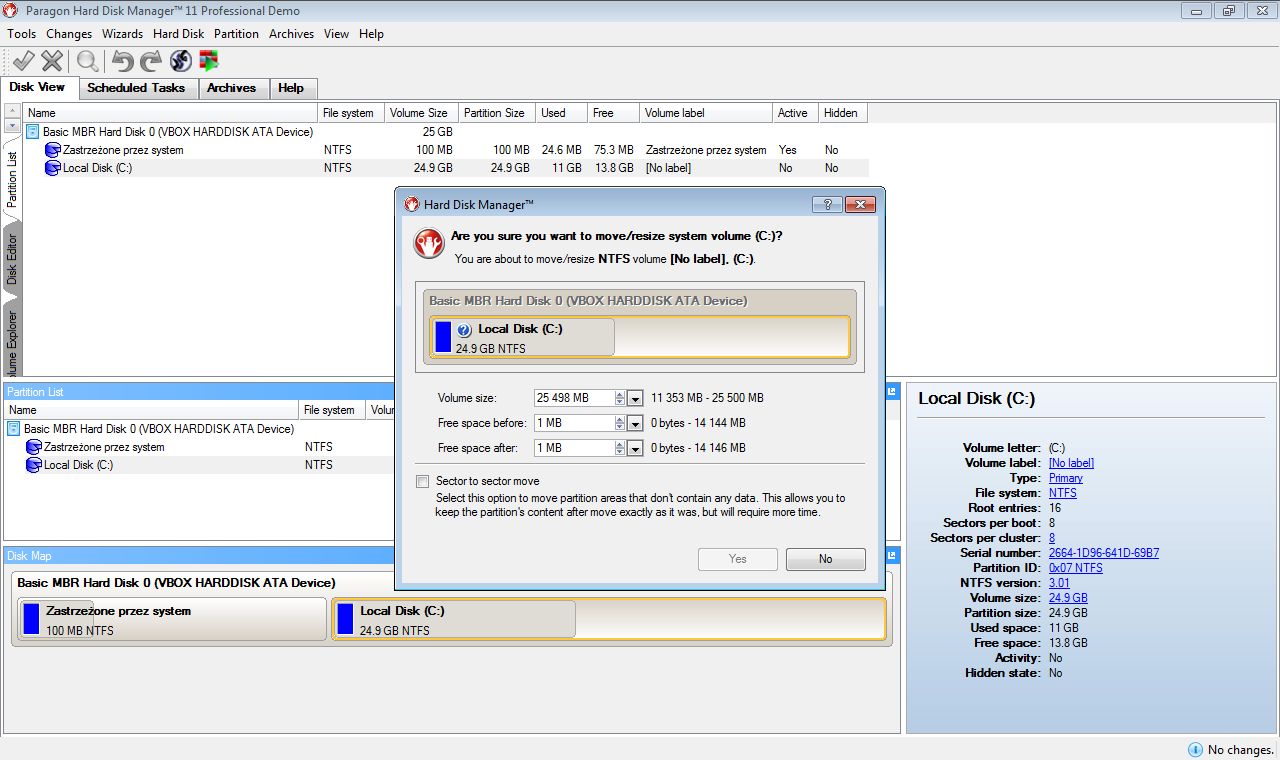Click the Local Disk (C:) block inside dialog
1280x760 pixels.
(x=640, y=337)
